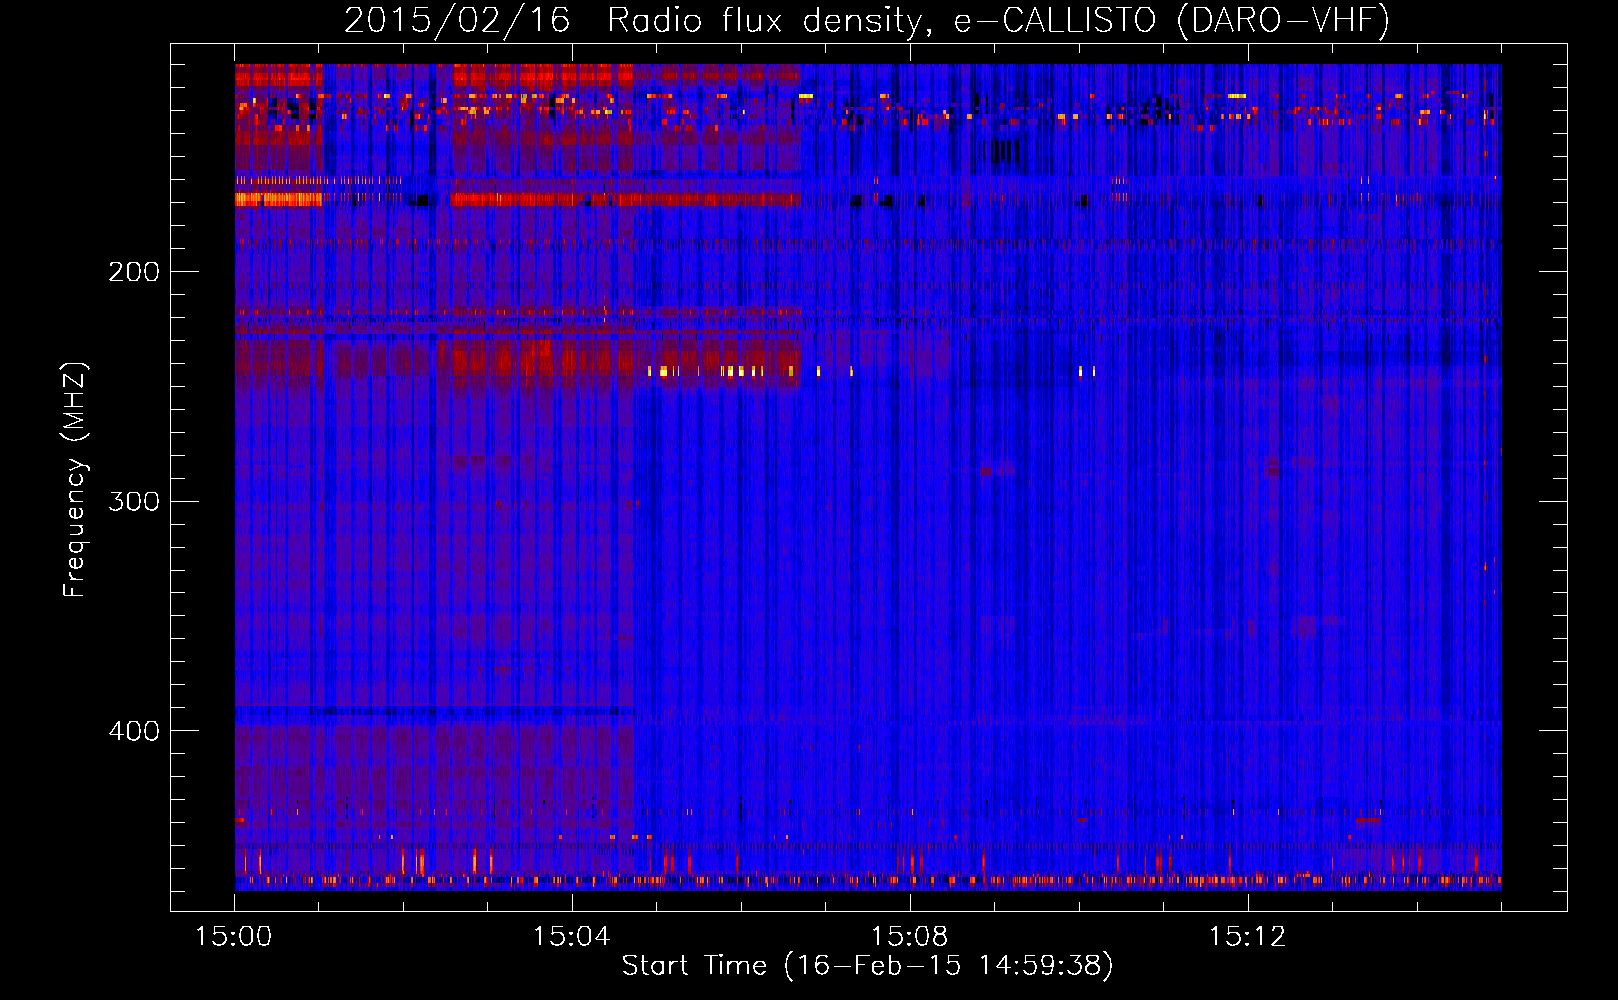Image resolution: width=1618 pixels, height=1000 pixels.
Task: Click the '15:12' time tick label
Action: tap(1247, 937)
